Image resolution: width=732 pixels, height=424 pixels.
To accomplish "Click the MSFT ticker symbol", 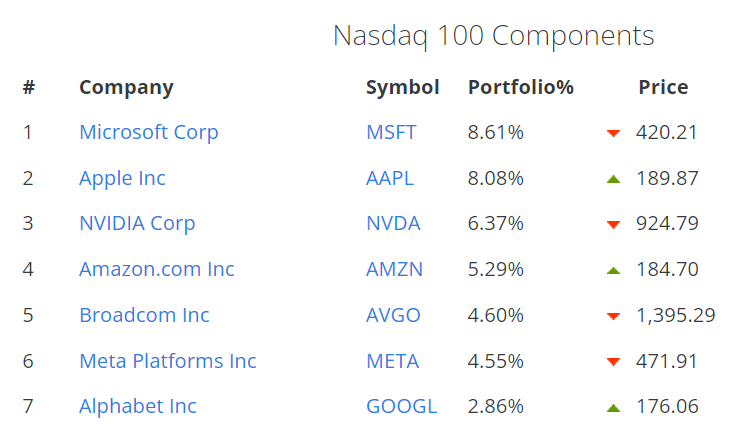I will pyautogui.click(x=391, y=132).
